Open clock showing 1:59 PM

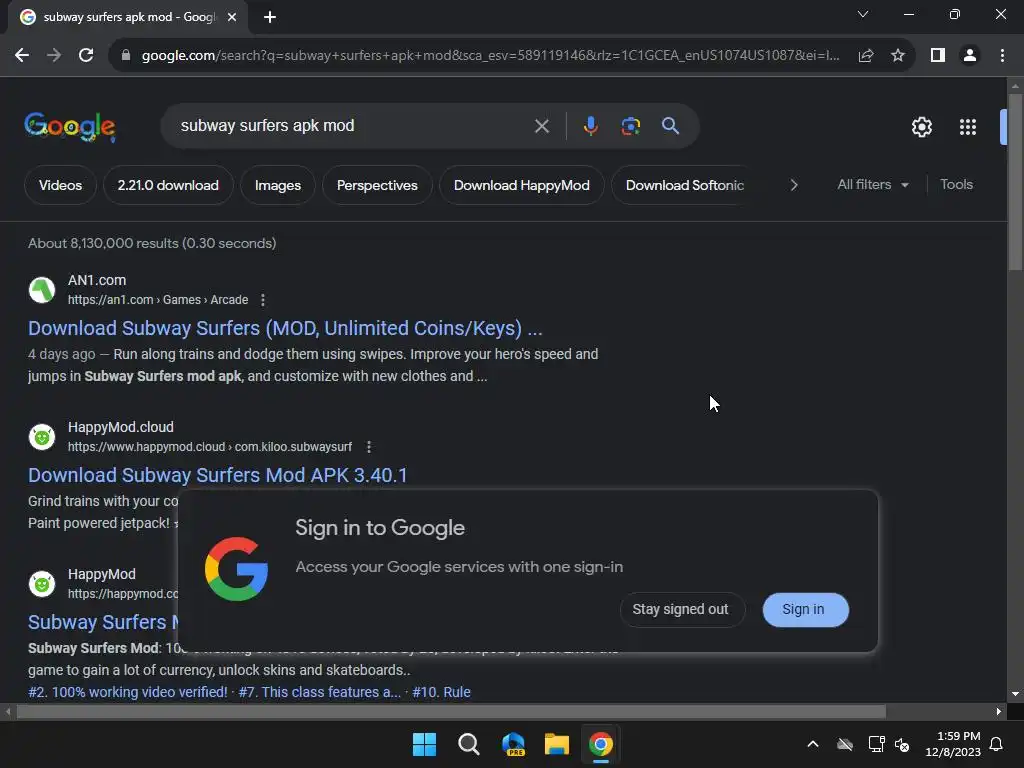coord(953,744)
